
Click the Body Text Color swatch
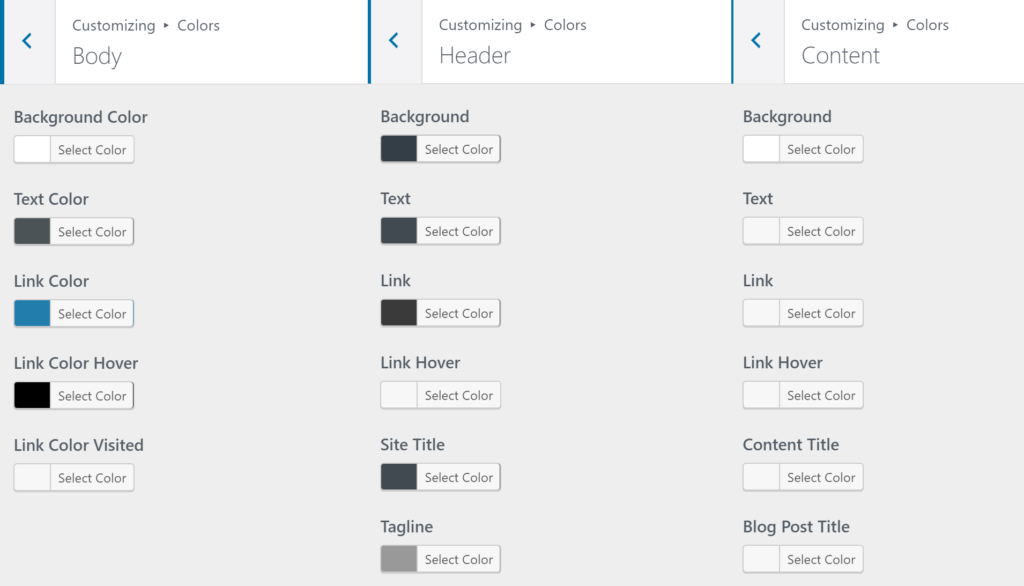[33, 231]
